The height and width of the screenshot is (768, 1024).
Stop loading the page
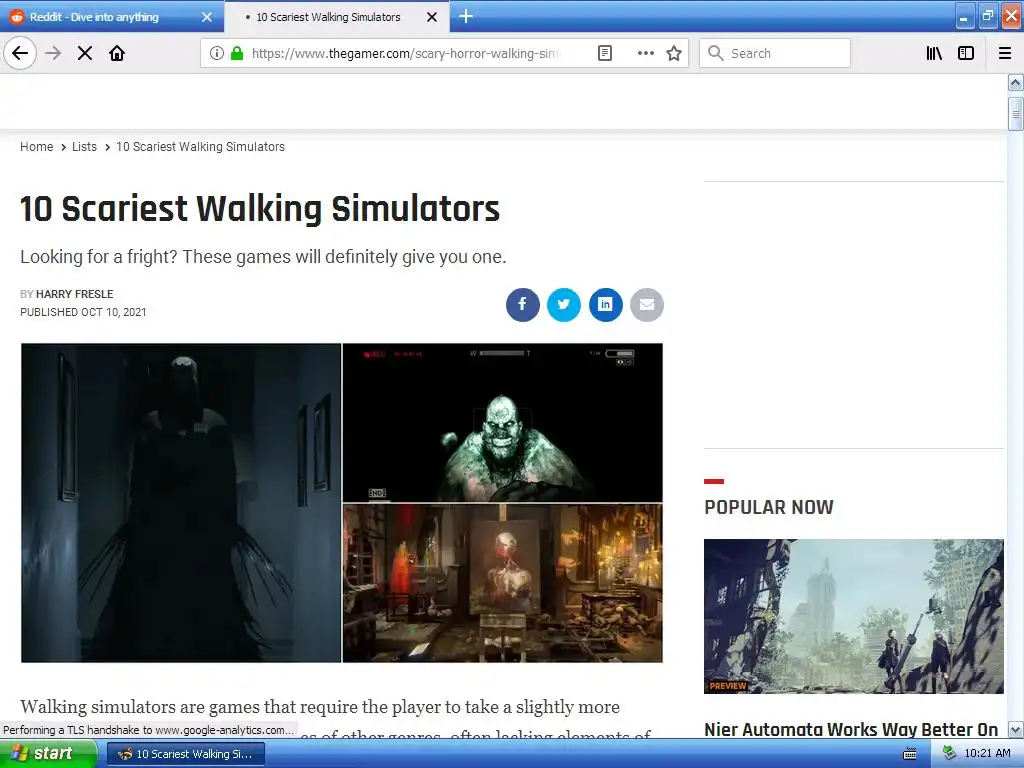tap(85, 53)
